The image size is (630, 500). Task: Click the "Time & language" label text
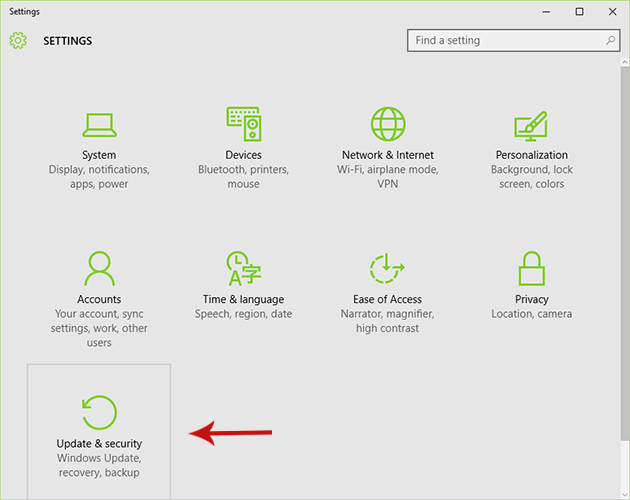click(x=243, y=299)
